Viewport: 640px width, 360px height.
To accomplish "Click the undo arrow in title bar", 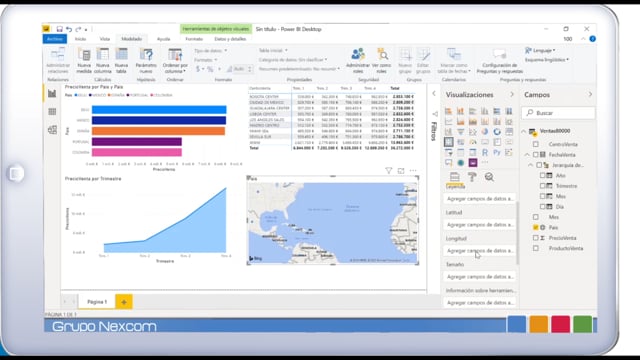I will (x=69, y=29).
